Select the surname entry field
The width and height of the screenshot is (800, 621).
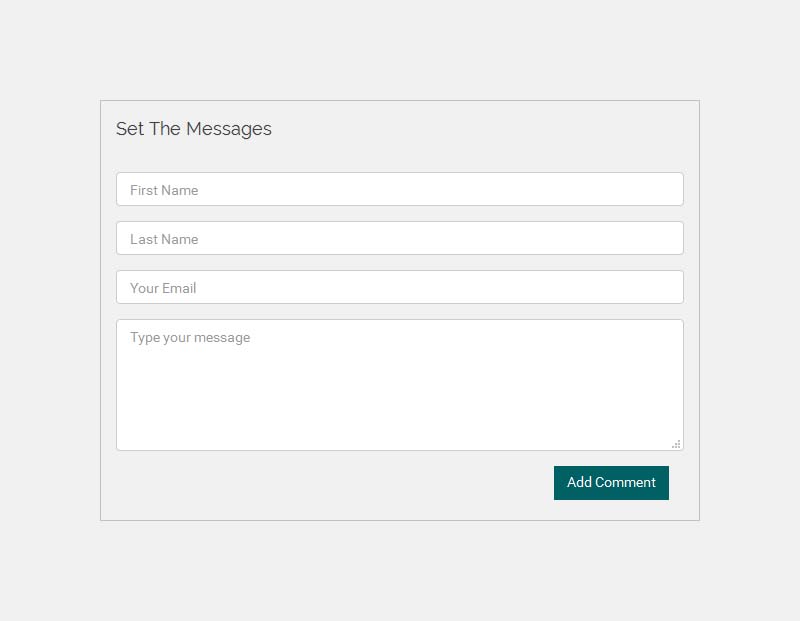click(x=399, y=238)
